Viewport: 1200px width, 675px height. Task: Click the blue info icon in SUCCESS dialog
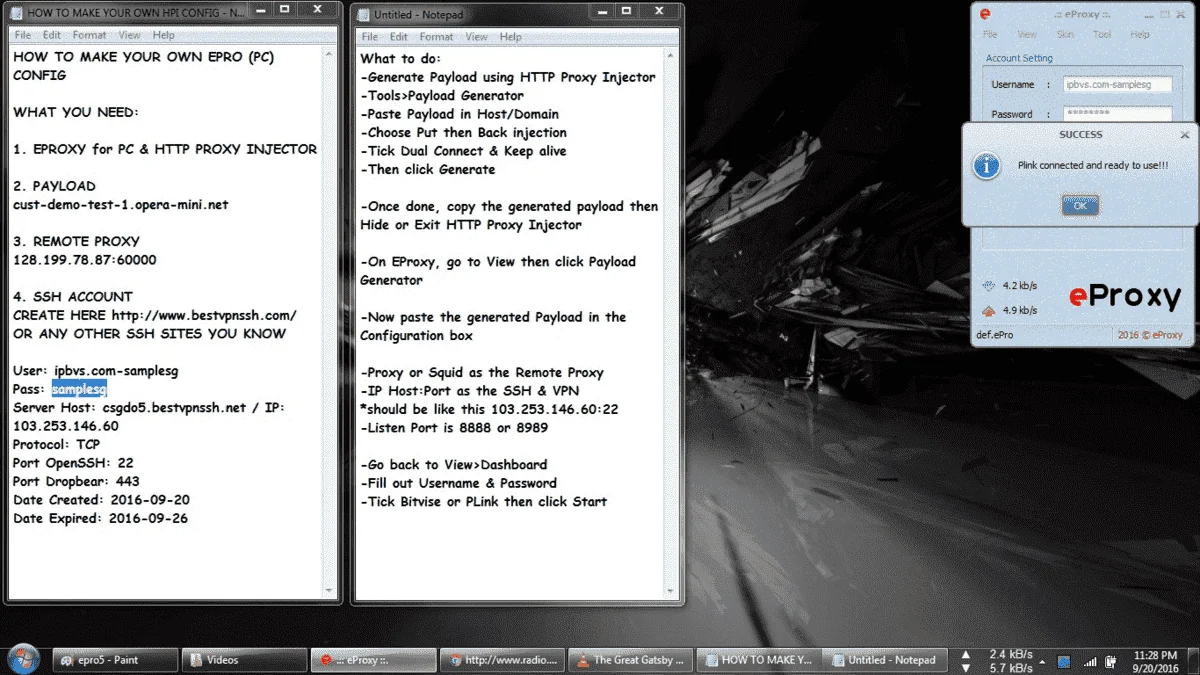coord(987,166)
